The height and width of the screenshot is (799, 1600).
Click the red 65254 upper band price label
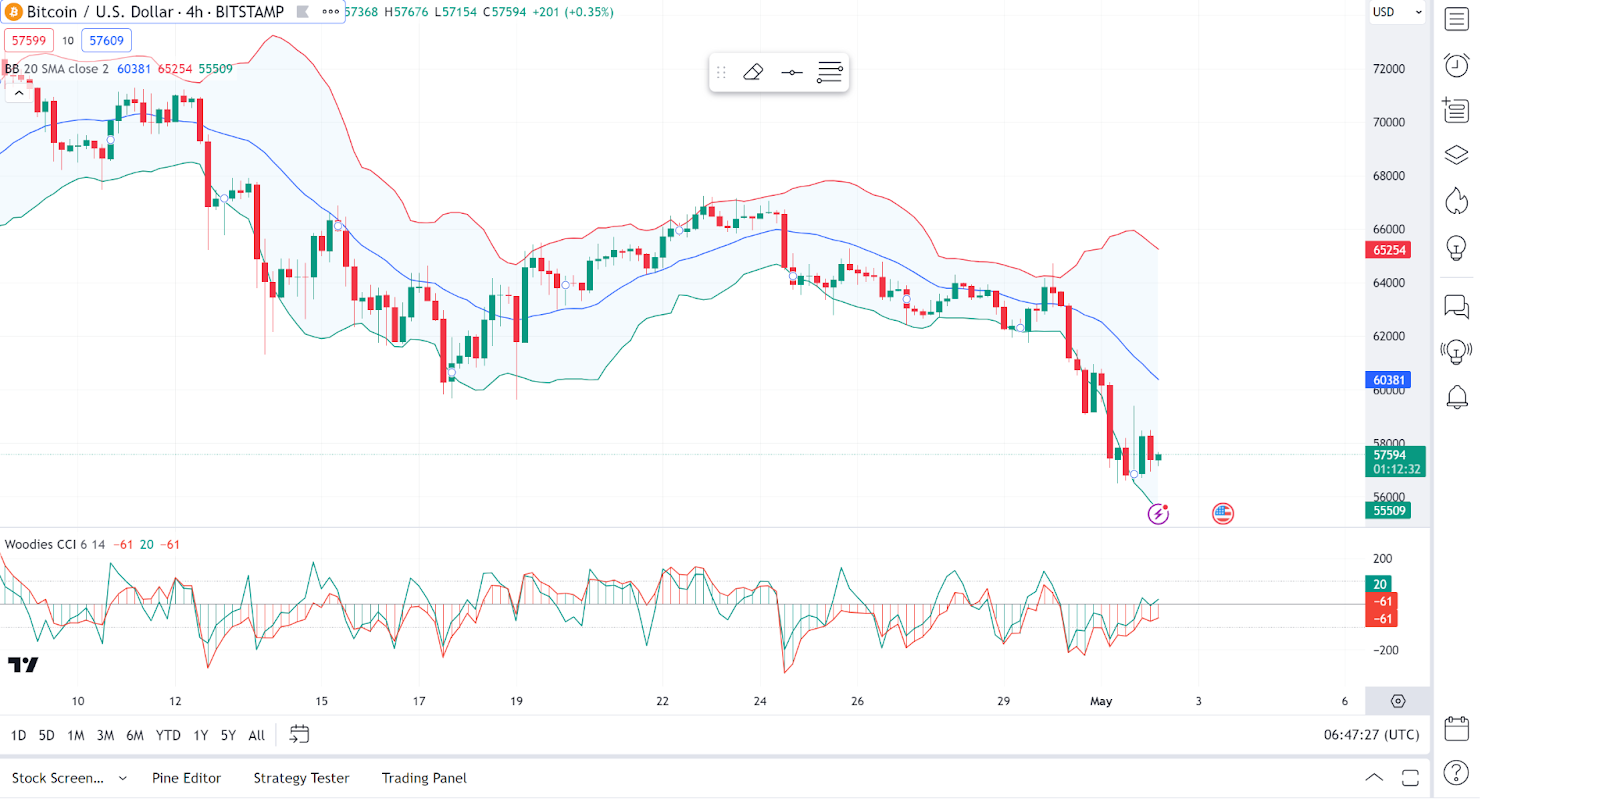click(1388, 250)
